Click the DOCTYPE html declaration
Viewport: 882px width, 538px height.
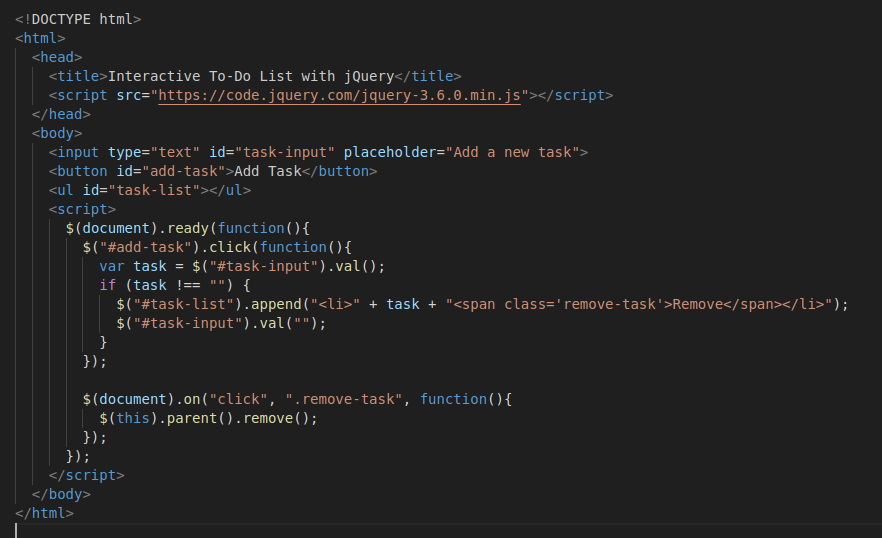tap(78, 19)
